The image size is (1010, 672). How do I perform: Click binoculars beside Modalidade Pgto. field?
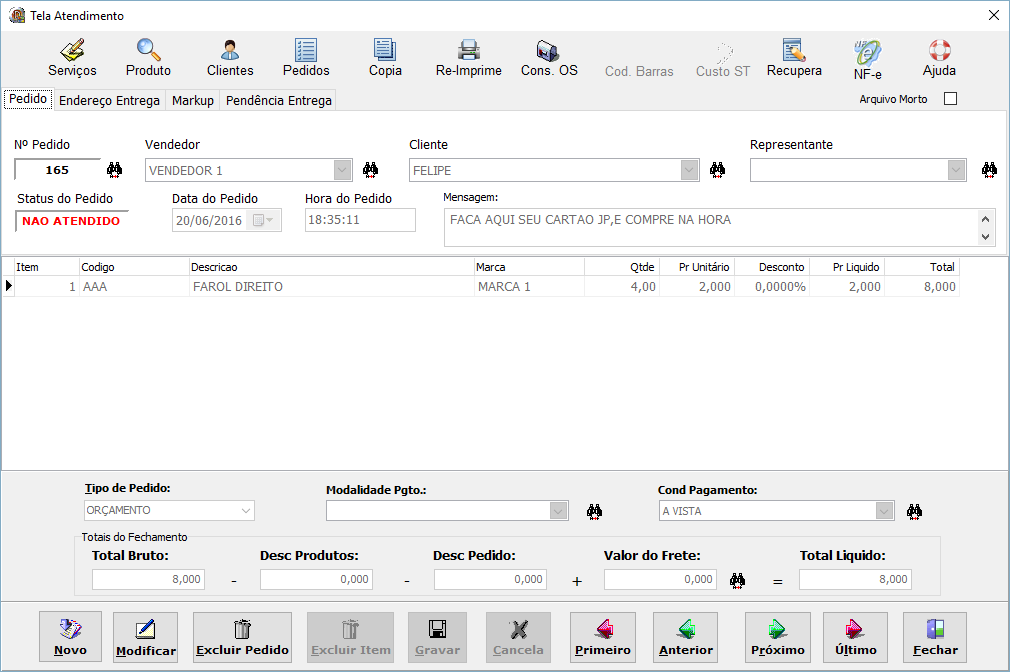click(595, 512)
